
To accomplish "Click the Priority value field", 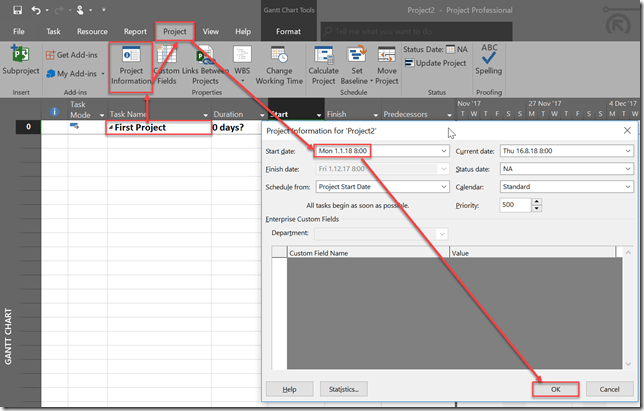I will [x=514, y=204].
